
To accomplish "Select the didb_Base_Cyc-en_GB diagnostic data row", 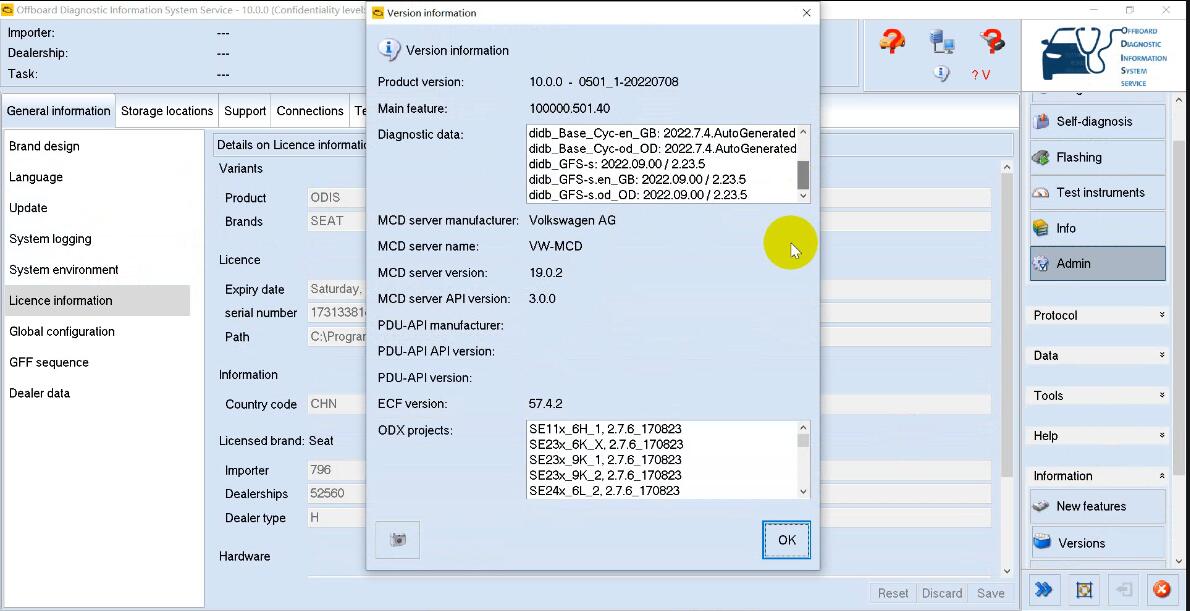I will [663, 133].
